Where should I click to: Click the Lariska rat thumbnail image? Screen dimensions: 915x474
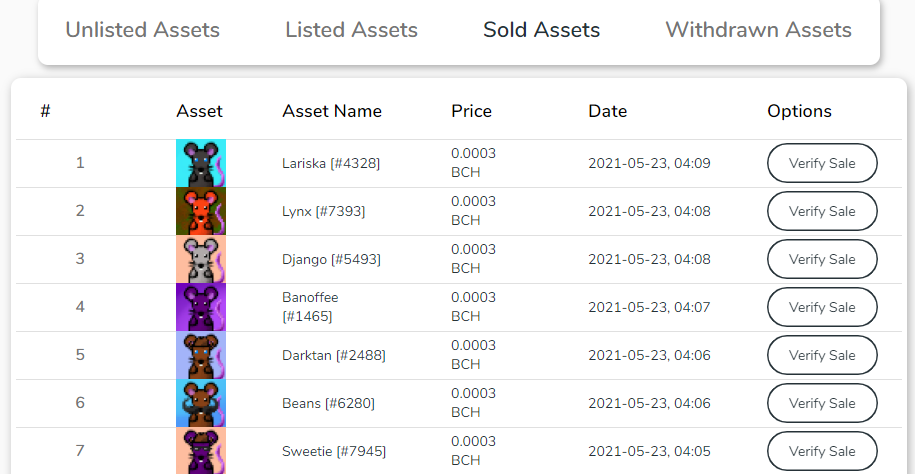click(201, 163)
